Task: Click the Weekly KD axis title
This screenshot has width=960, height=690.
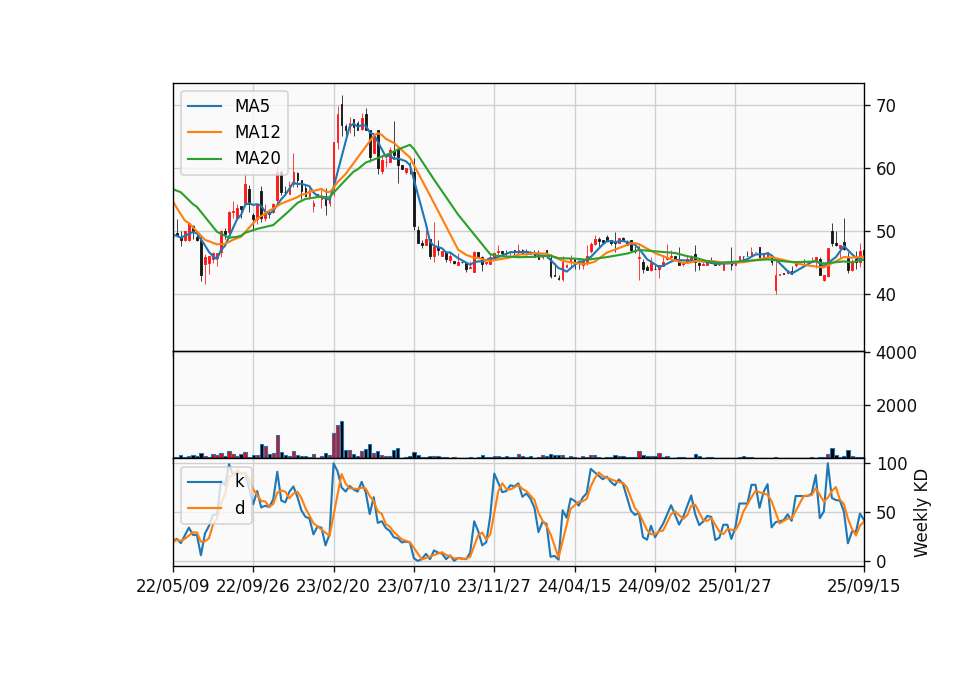Action: click(x=921, y=513)
